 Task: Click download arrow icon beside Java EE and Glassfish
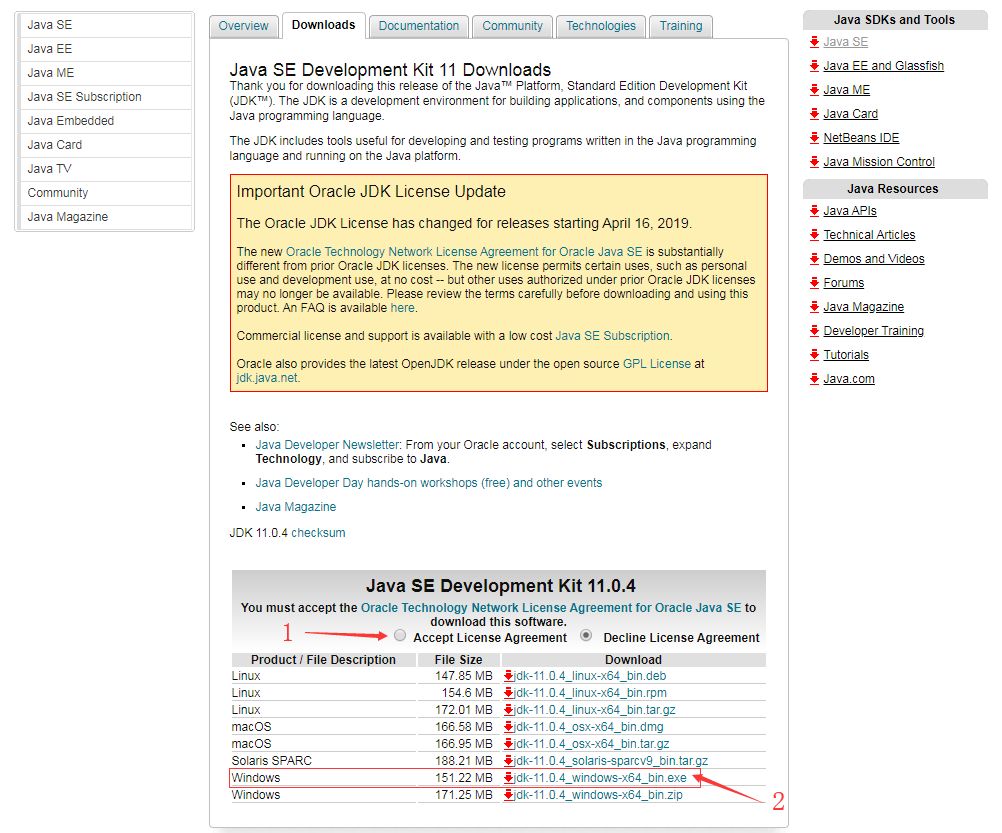point(814,66)
